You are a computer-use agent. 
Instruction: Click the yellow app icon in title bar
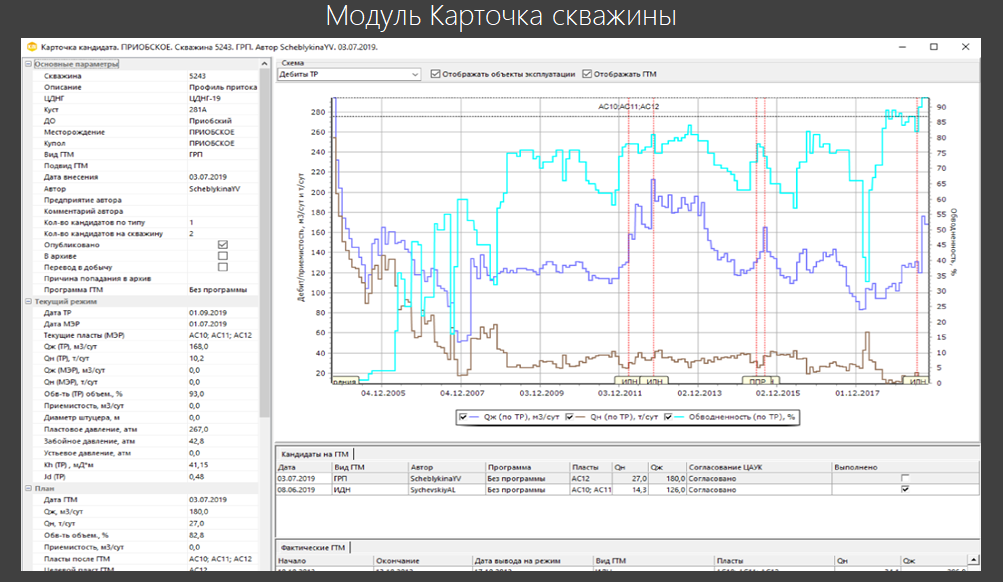[31, 47]
